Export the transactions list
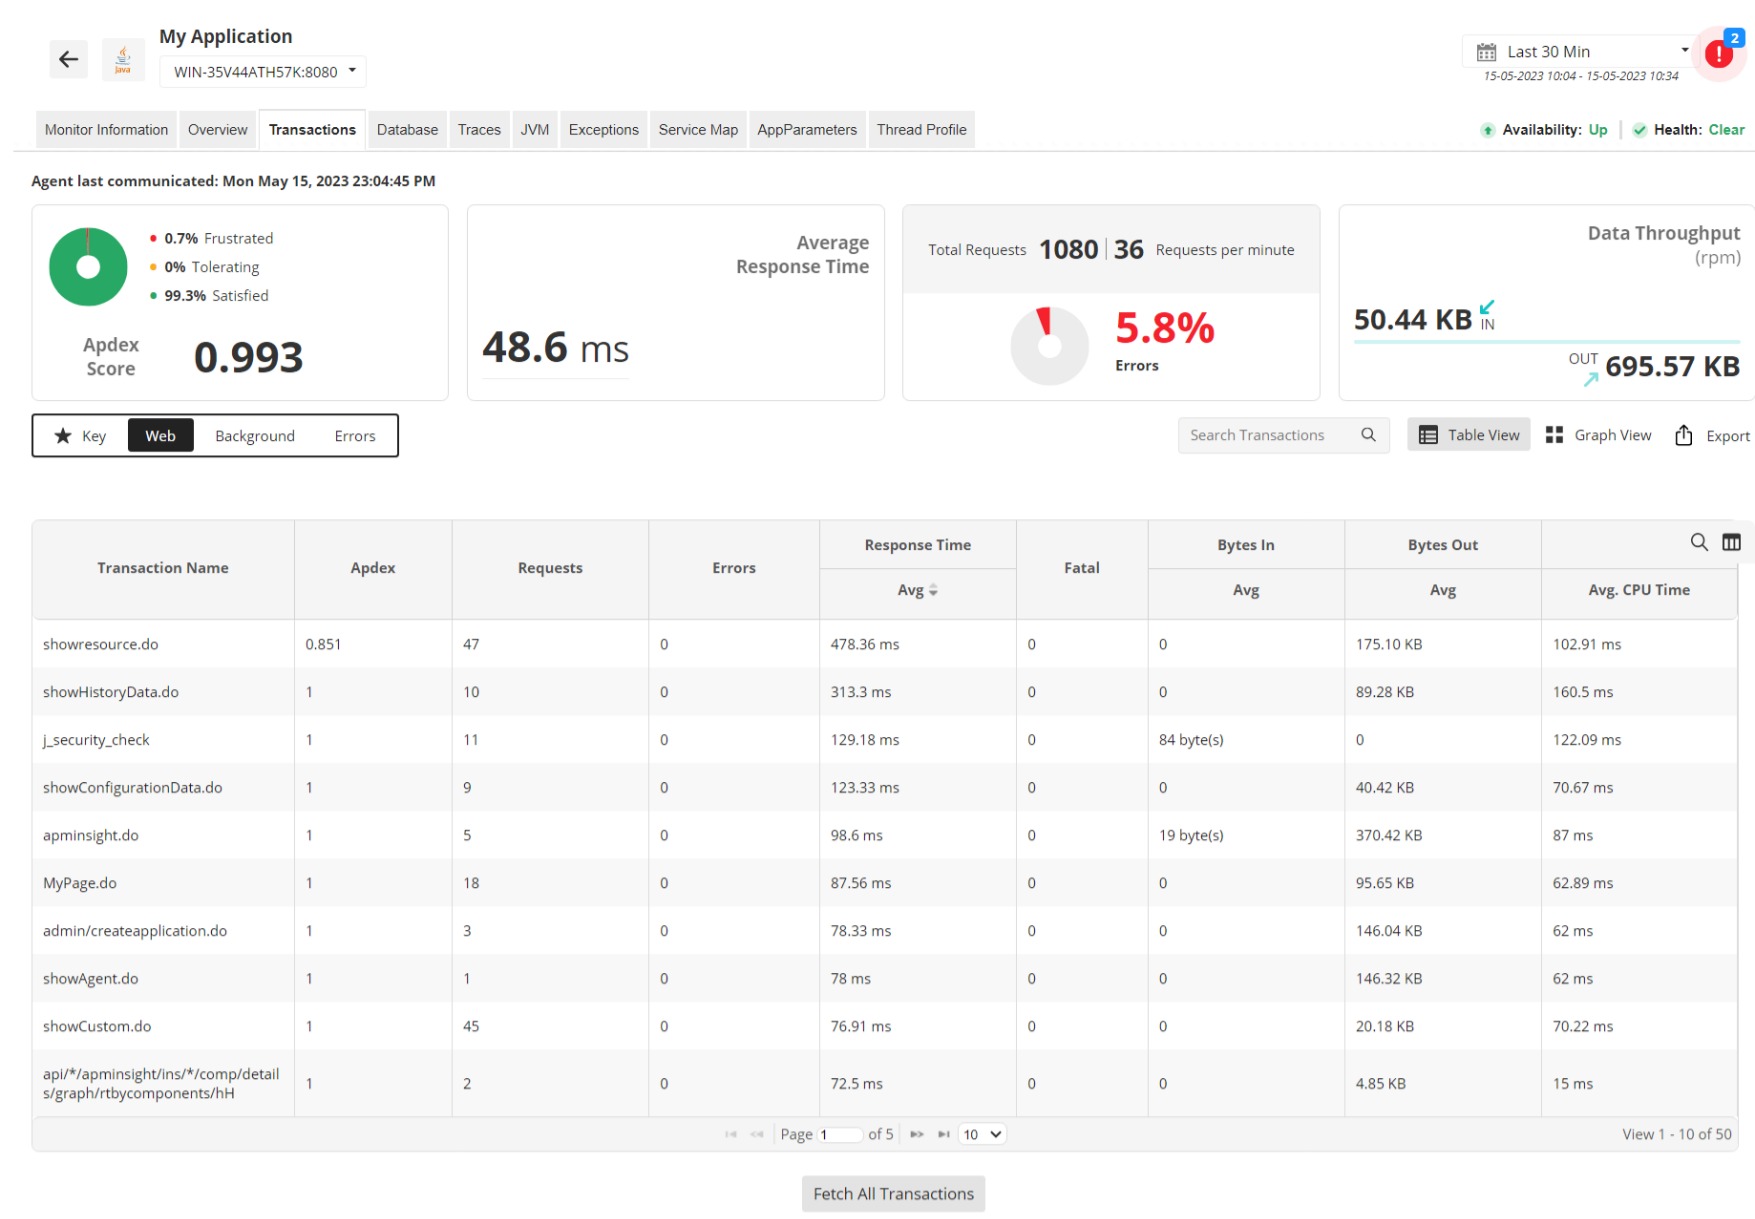Image resolution: width=1755 pixels, height=1219 pixels. [x=1711, y=434]
